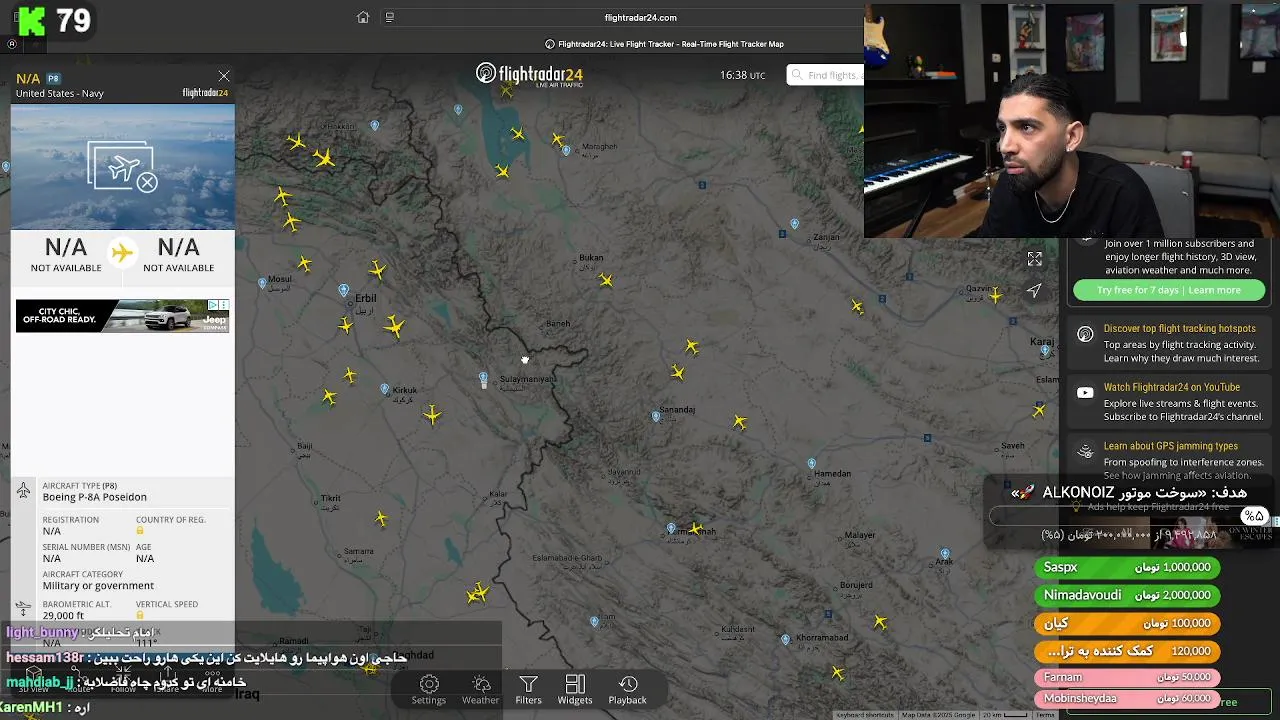Select the aircraft east of Sanandaj
The height and width of the screenshot is (720, 1280).
[739, 423]
